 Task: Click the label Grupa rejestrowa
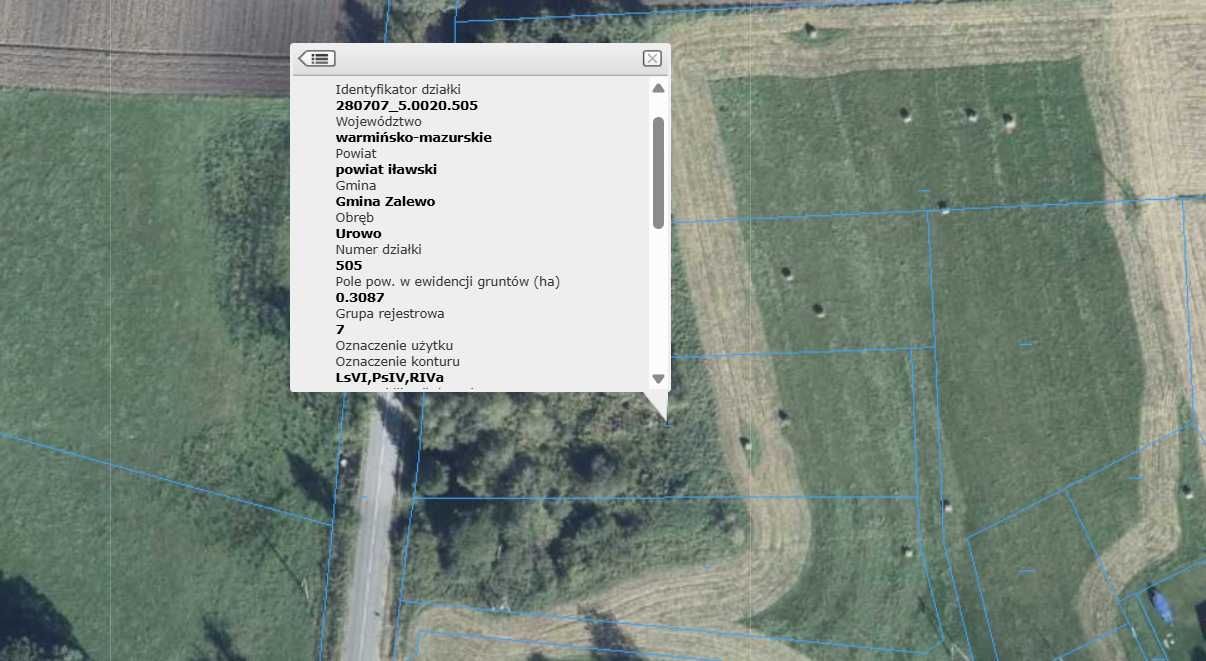[x=390, y=313]
